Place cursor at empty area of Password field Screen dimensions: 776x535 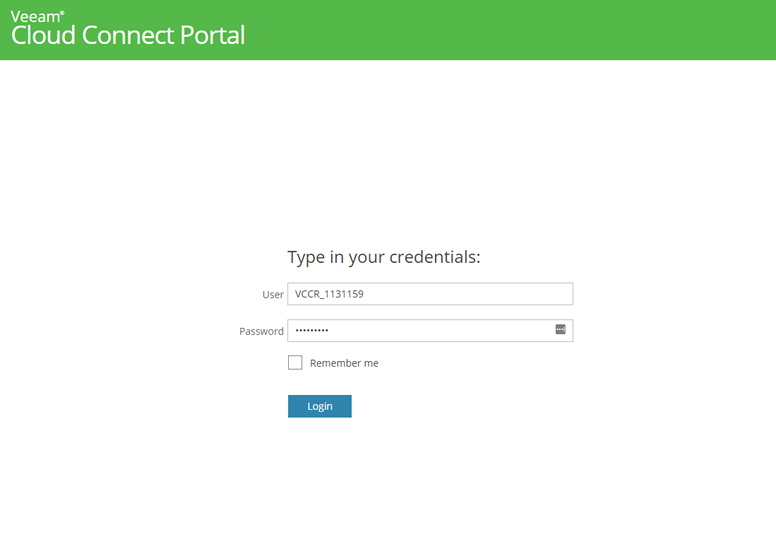pyautogui.click(x=440, y=331)
